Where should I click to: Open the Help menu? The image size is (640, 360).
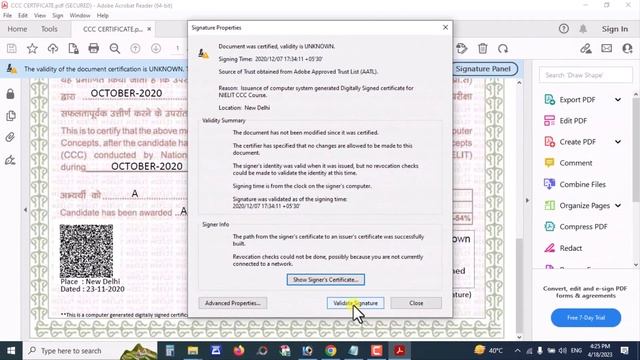tap(102, 16)
